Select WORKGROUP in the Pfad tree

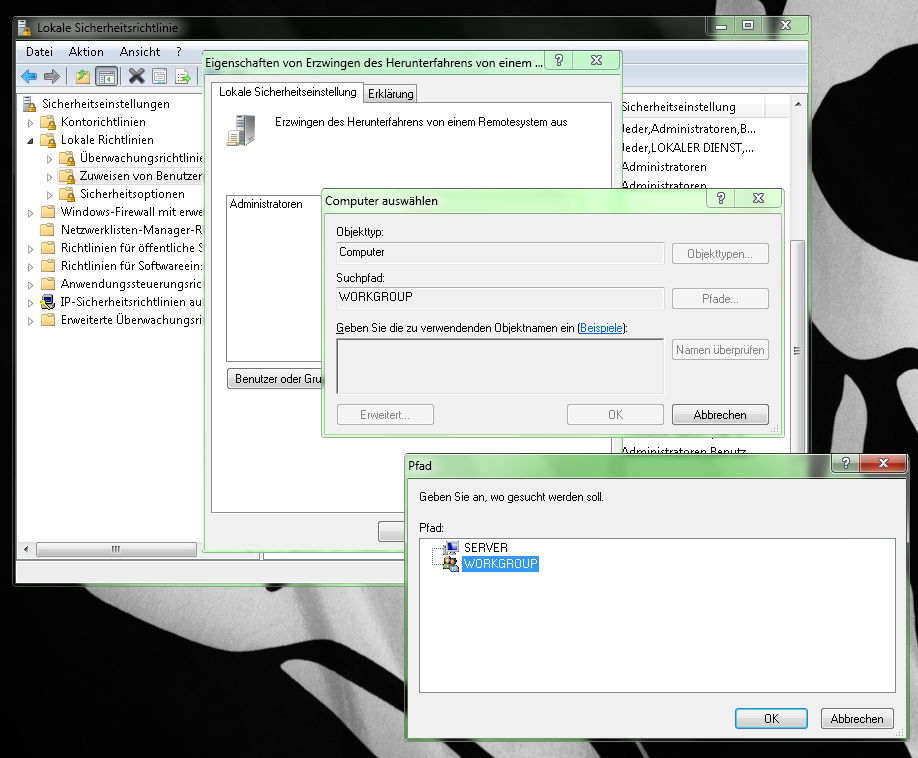pyautogui.click(x=501, y=564)
